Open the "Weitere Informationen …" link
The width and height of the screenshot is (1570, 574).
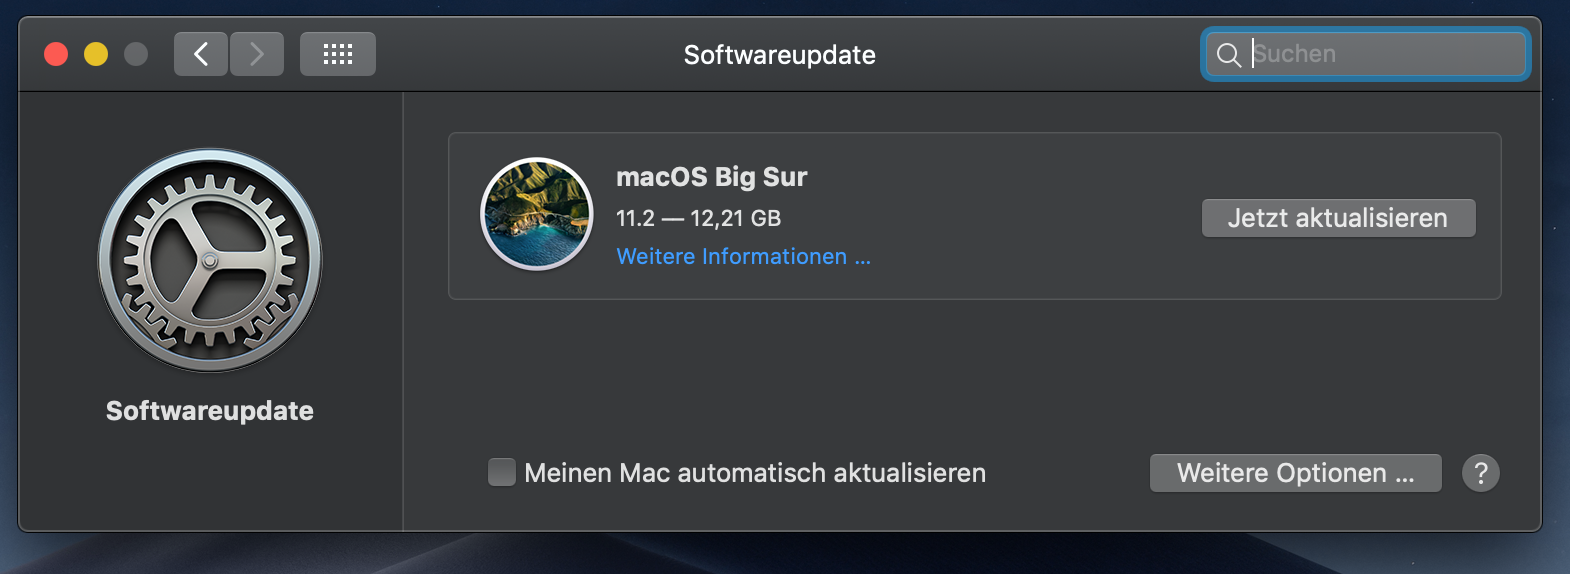(743, 257)
